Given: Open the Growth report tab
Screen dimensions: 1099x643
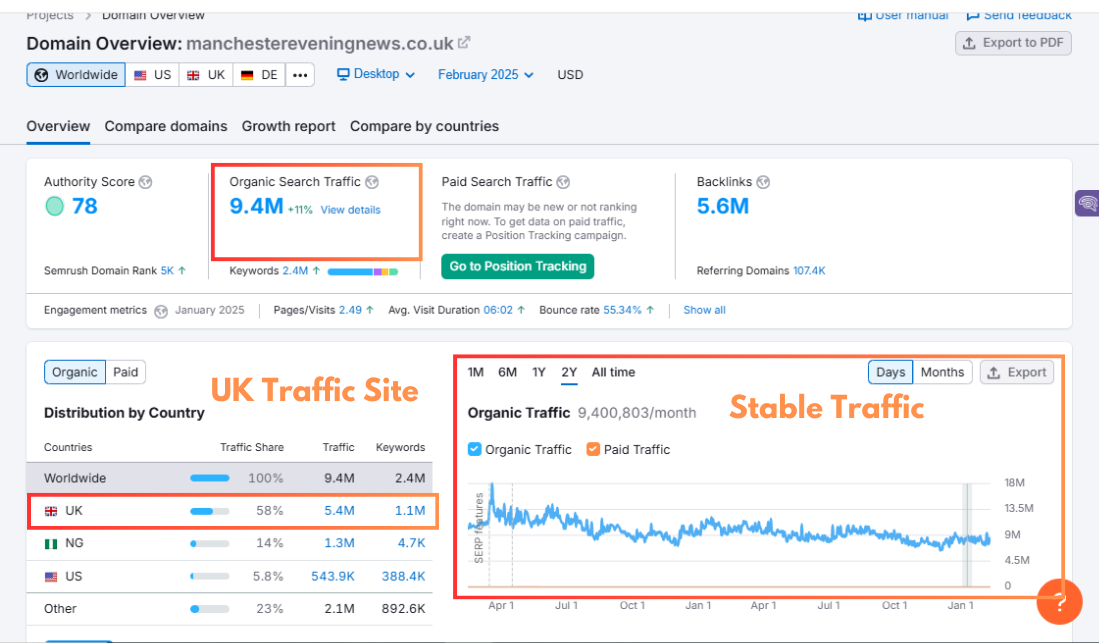Looking at the screenshot, I should (289, 126).
